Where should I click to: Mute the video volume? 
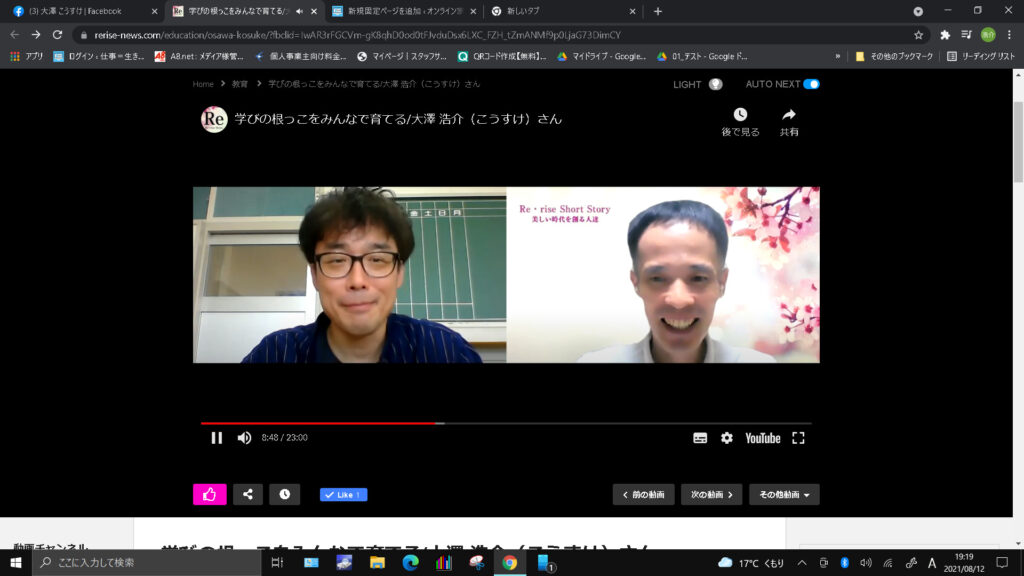(x=244, y=438)
